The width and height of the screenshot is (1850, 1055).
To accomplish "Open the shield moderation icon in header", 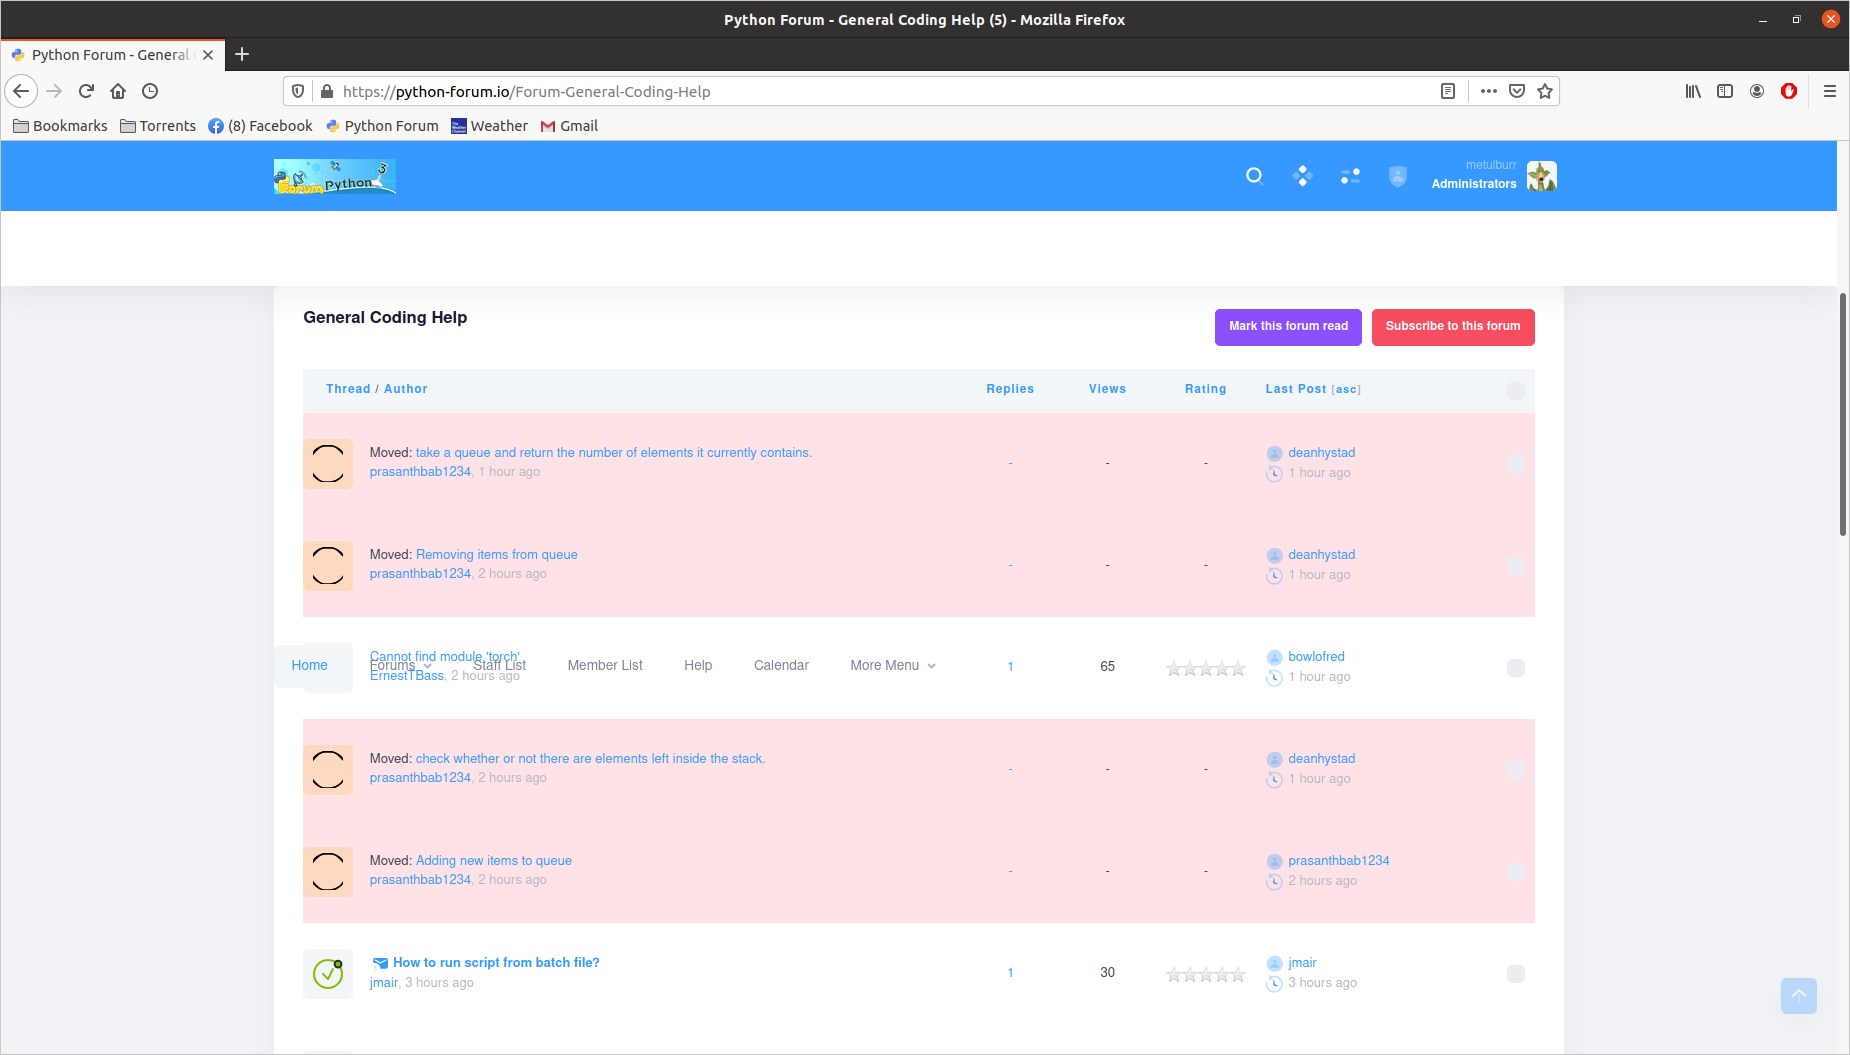I will pos(1398,176).
